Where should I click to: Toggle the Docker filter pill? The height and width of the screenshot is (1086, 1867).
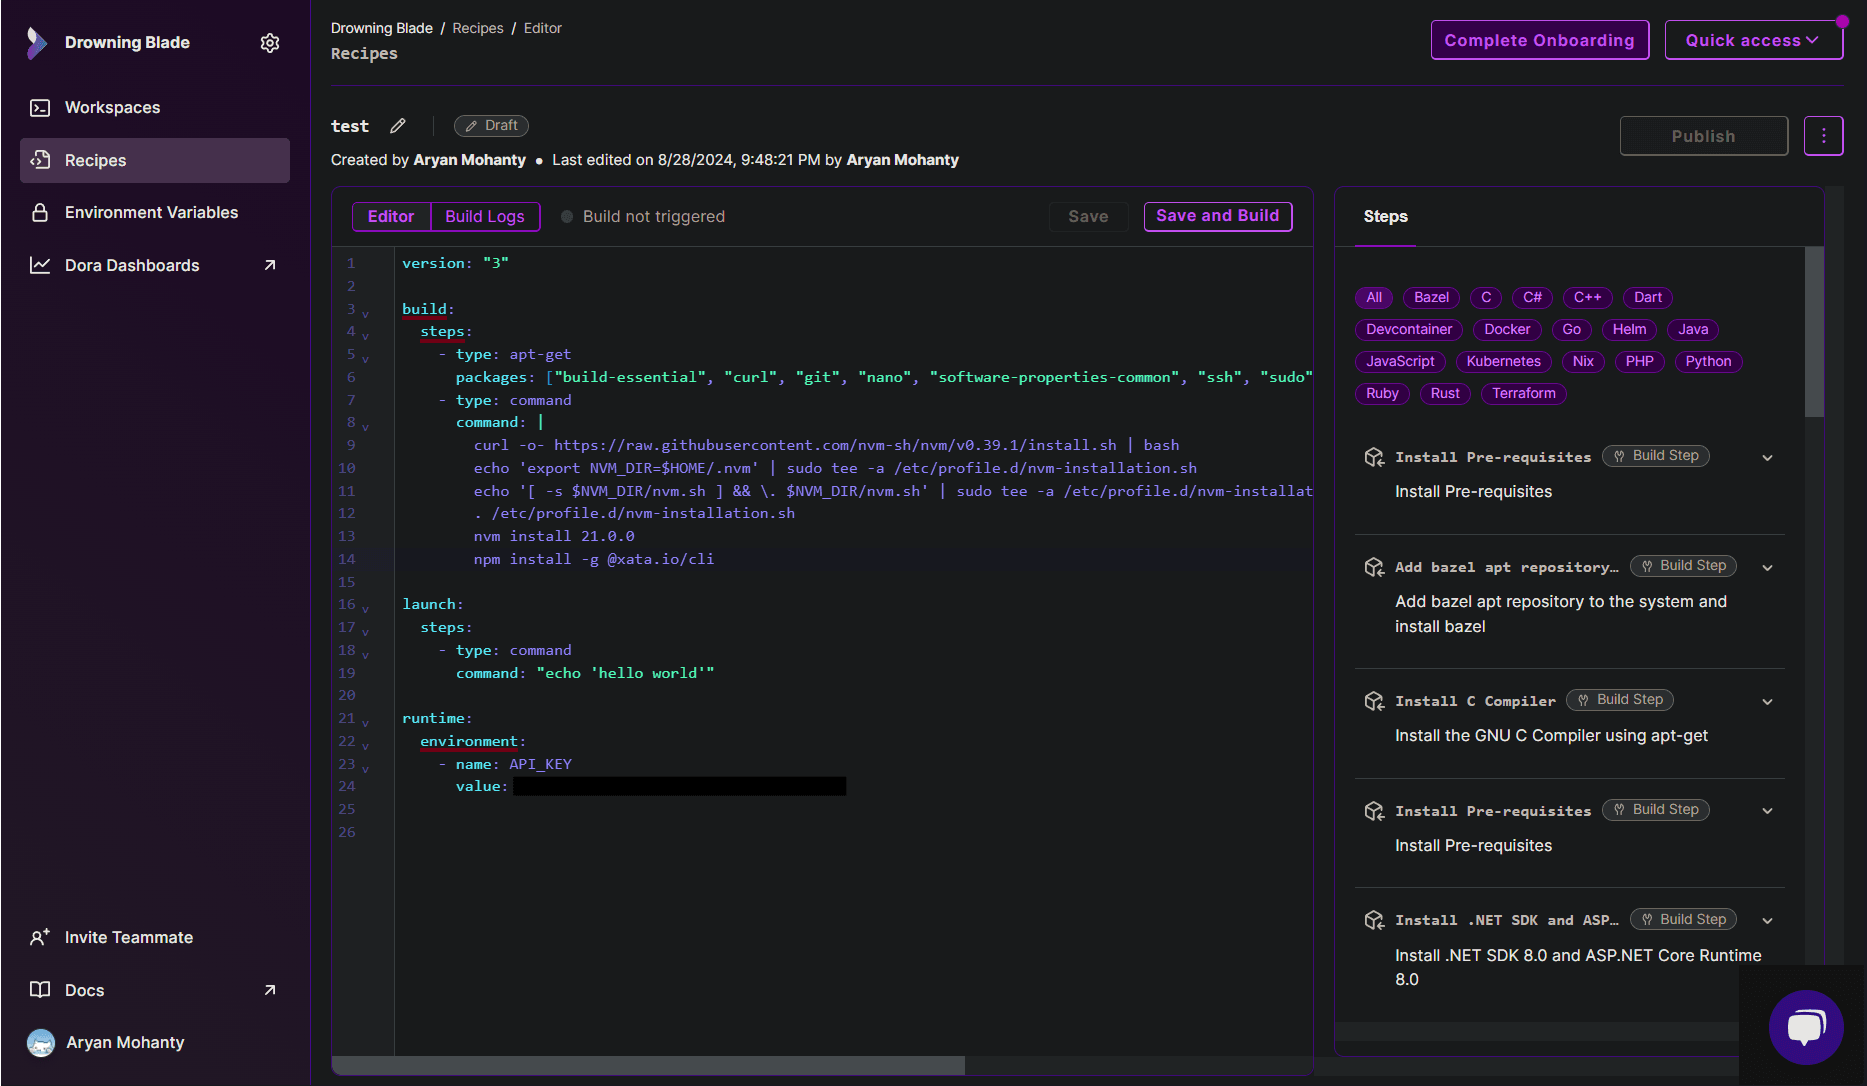click(x=1506, y=329)
